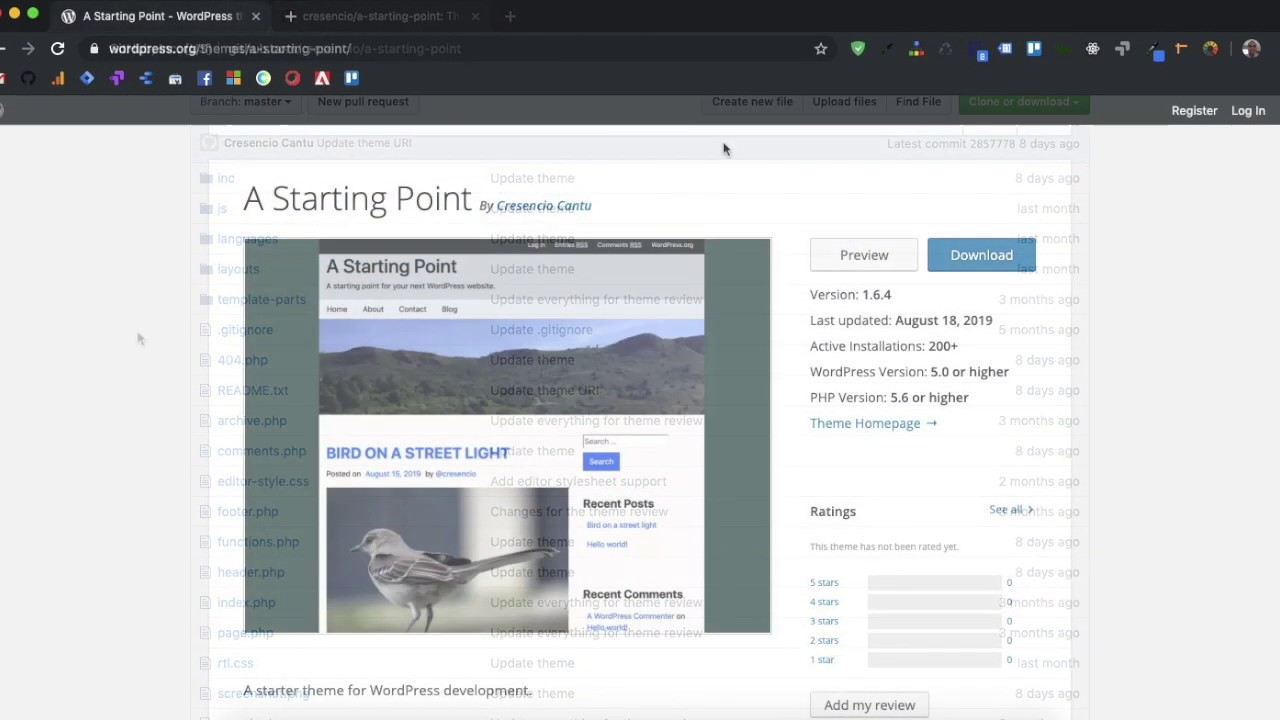Filter reviews by 3 stars
Viewport: 1280px width, 720px height.
(824, 621)
